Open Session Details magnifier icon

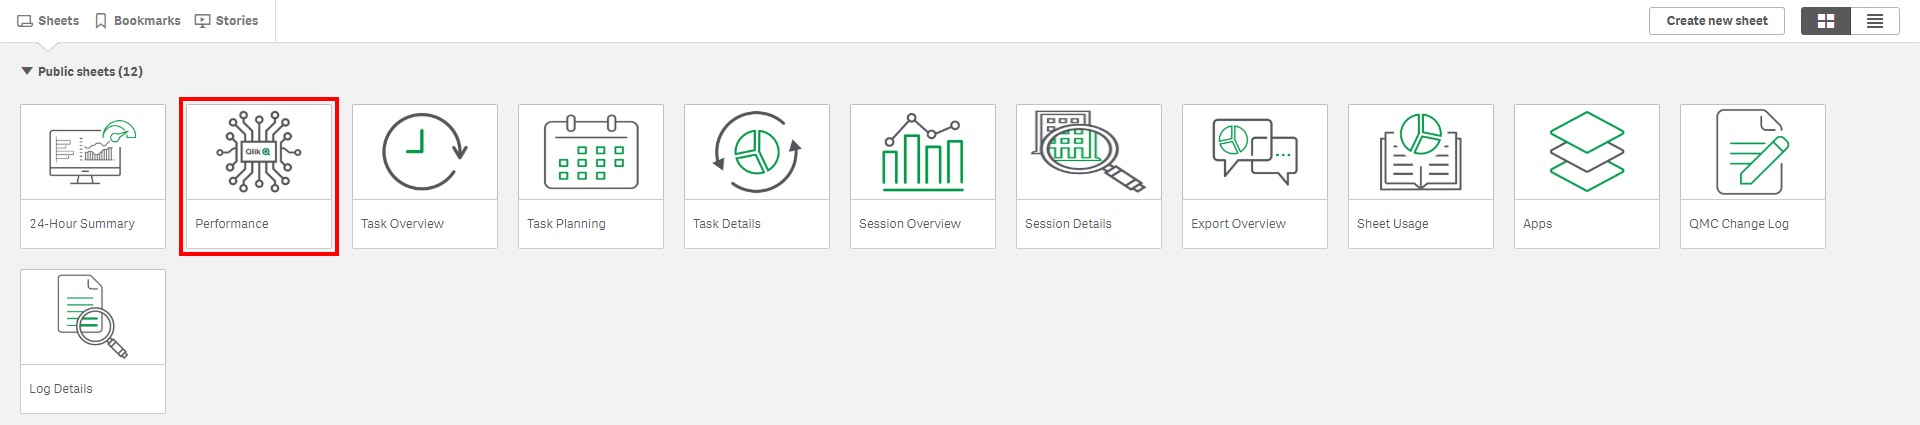(x=1089, y=152)
